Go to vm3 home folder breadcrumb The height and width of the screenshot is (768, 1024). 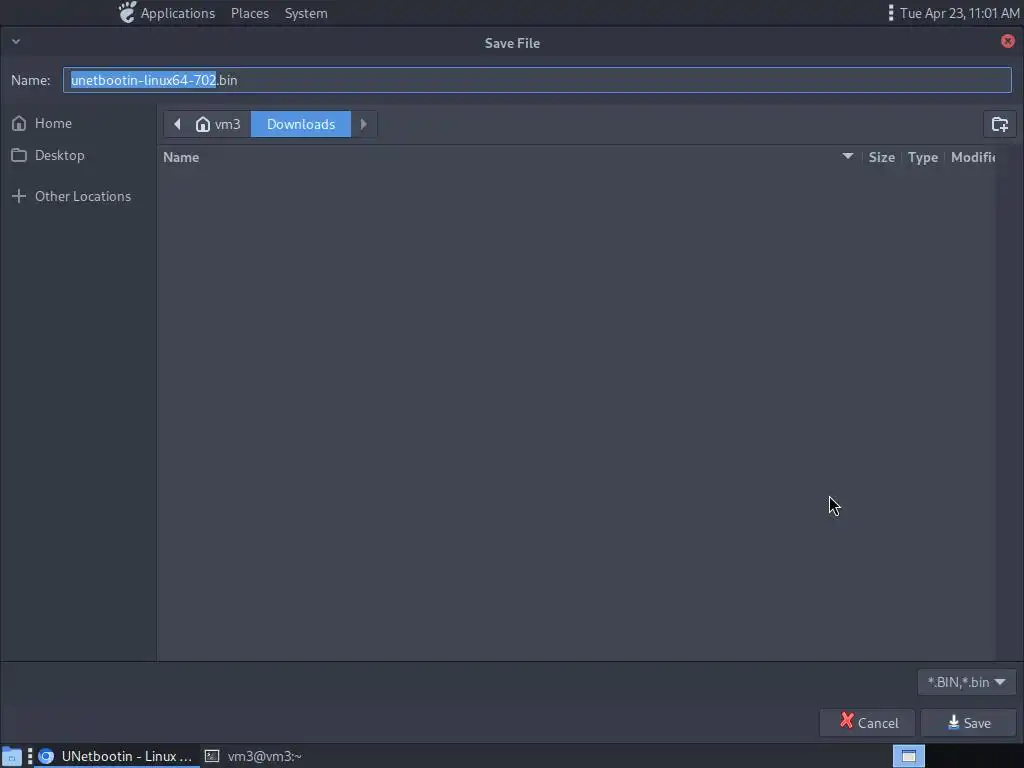coord(218,124)
